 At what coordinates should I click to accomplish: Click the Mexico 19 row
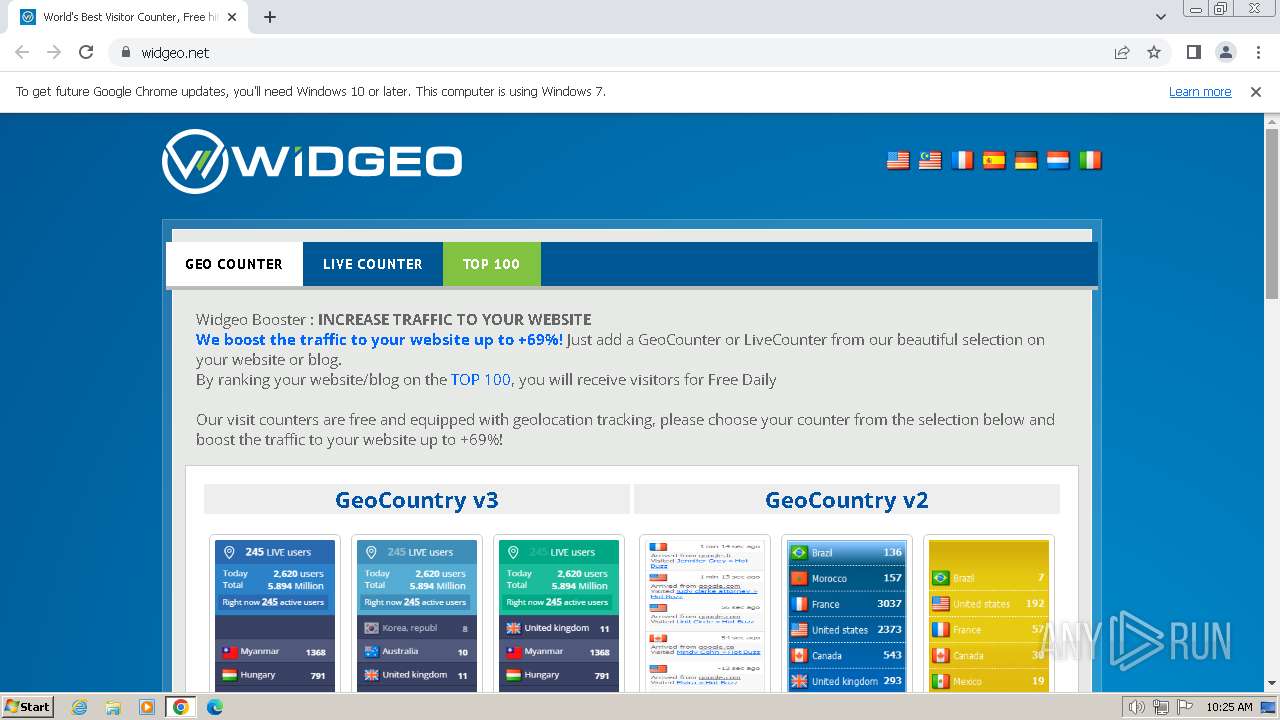pyautogui.click(x=988, y=682)
